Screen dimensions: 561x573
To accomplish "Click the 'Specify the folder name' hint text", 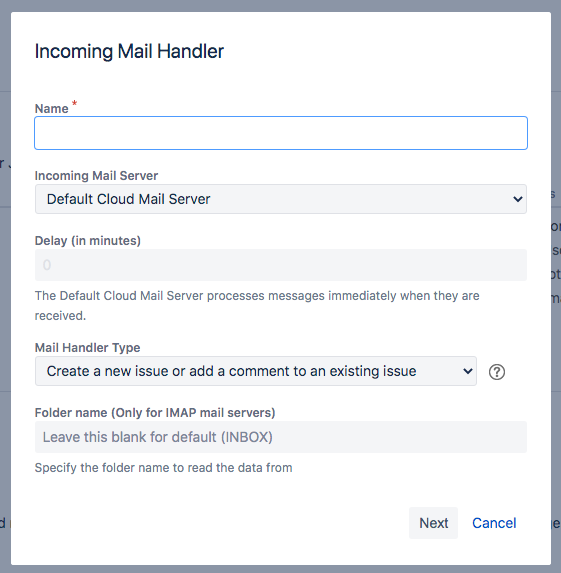I will click(x=163, y=468).
